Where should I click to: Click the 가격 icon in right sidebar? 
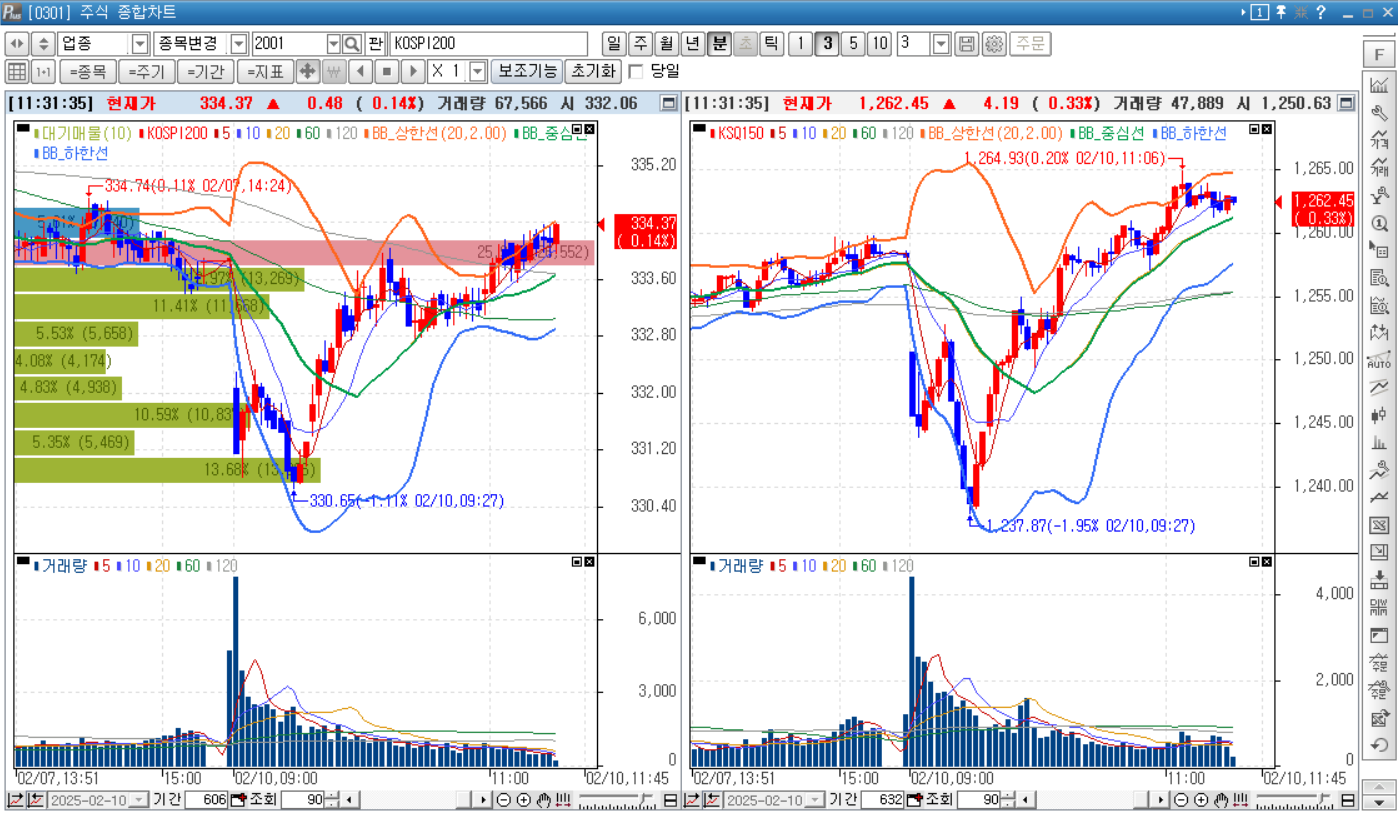(x=1379, y=140)
